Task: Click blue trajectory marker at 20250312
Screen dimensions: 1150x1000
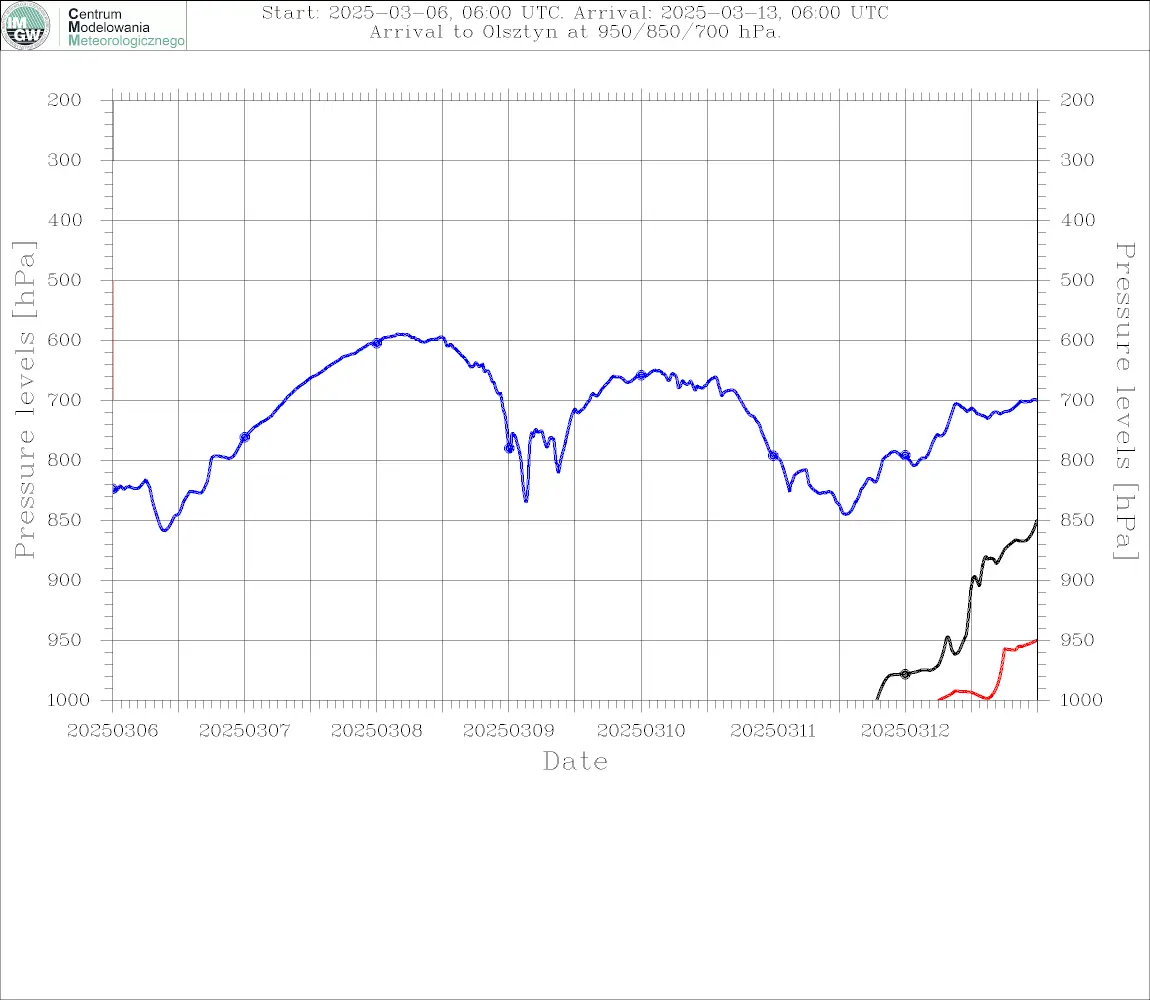Action: click(x=905, y=456)
